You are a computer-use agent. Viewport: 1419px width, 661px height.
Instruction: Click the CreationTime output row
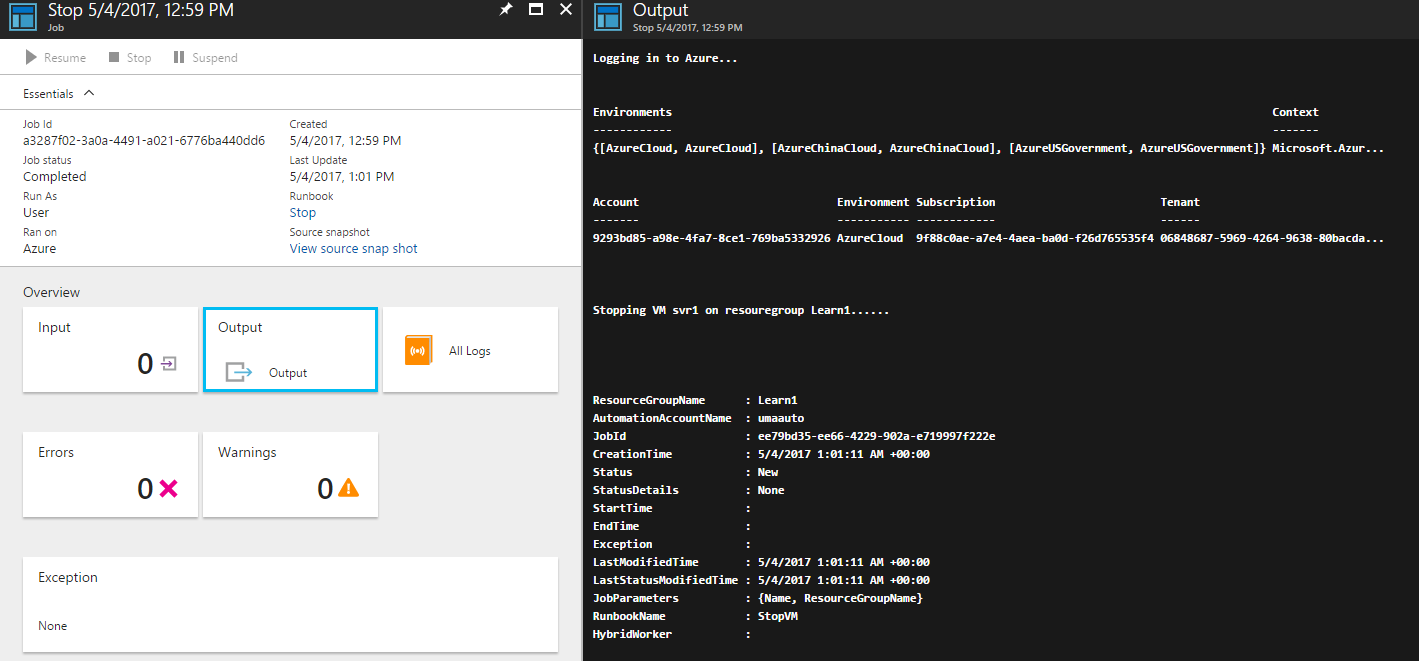pos(761,454)
